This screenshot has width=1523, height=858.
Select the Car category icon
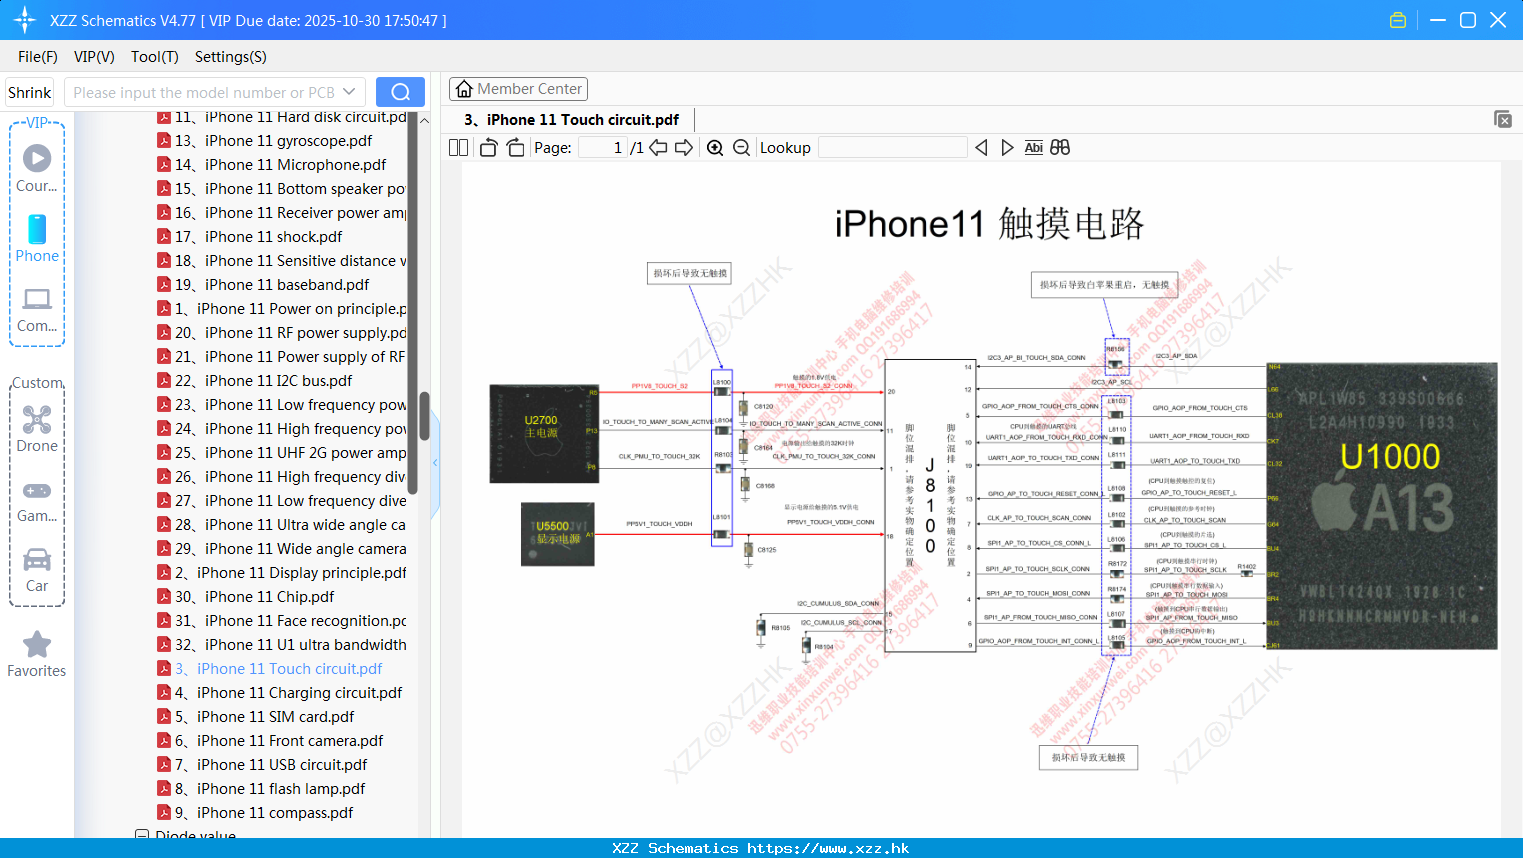tap(37, 570)
